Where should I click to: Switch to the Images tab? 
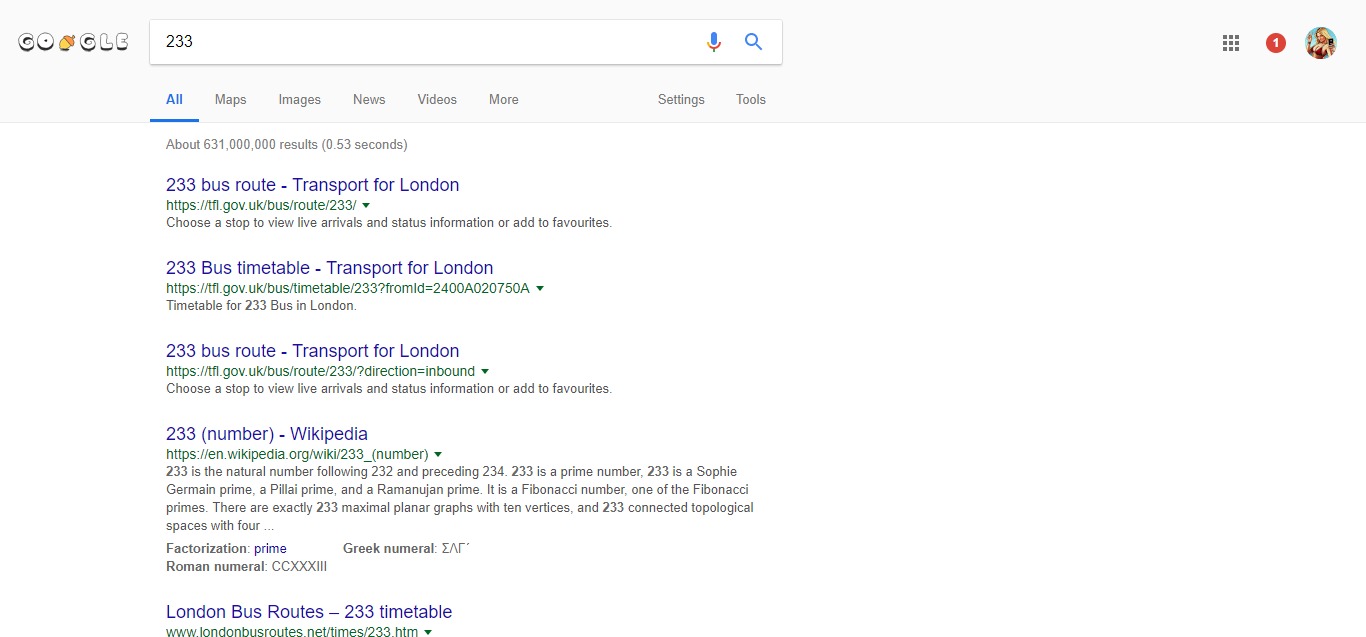(x=299, y=100)
